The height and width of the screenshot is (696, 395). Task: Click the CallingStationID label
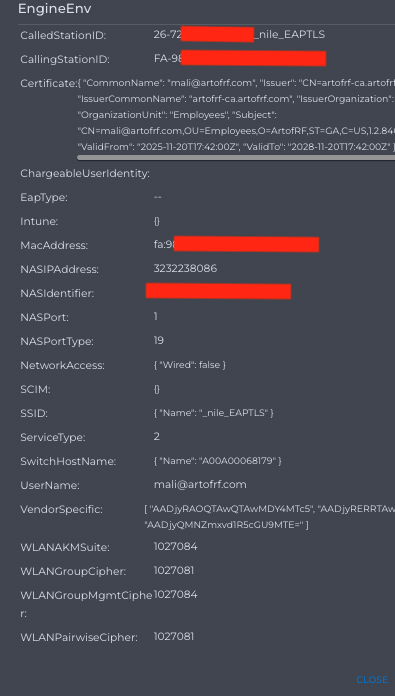(65, 59)
